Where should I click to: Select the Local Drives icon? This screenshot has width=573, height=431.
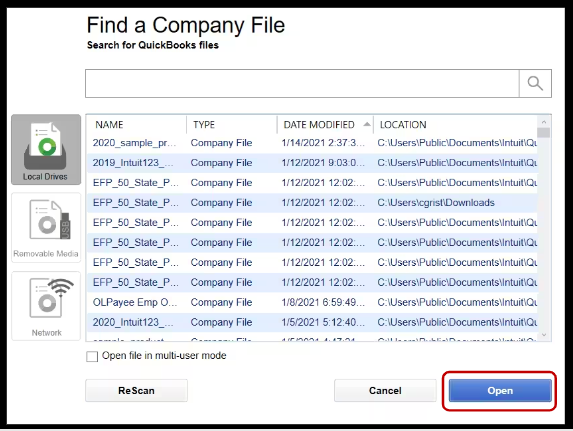tap(46, 149)
